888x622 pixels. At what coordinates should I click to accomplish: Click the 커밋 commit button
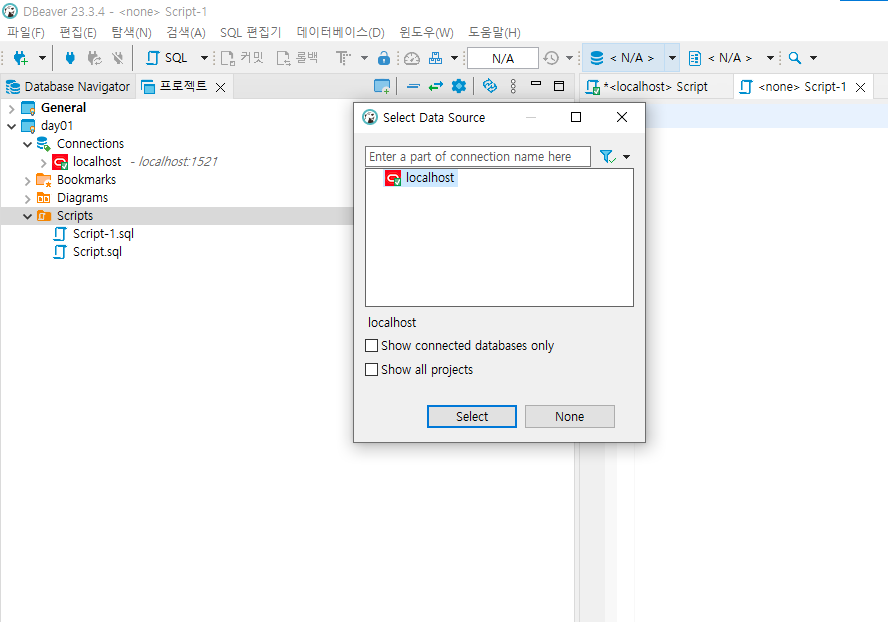coord(242,58)
